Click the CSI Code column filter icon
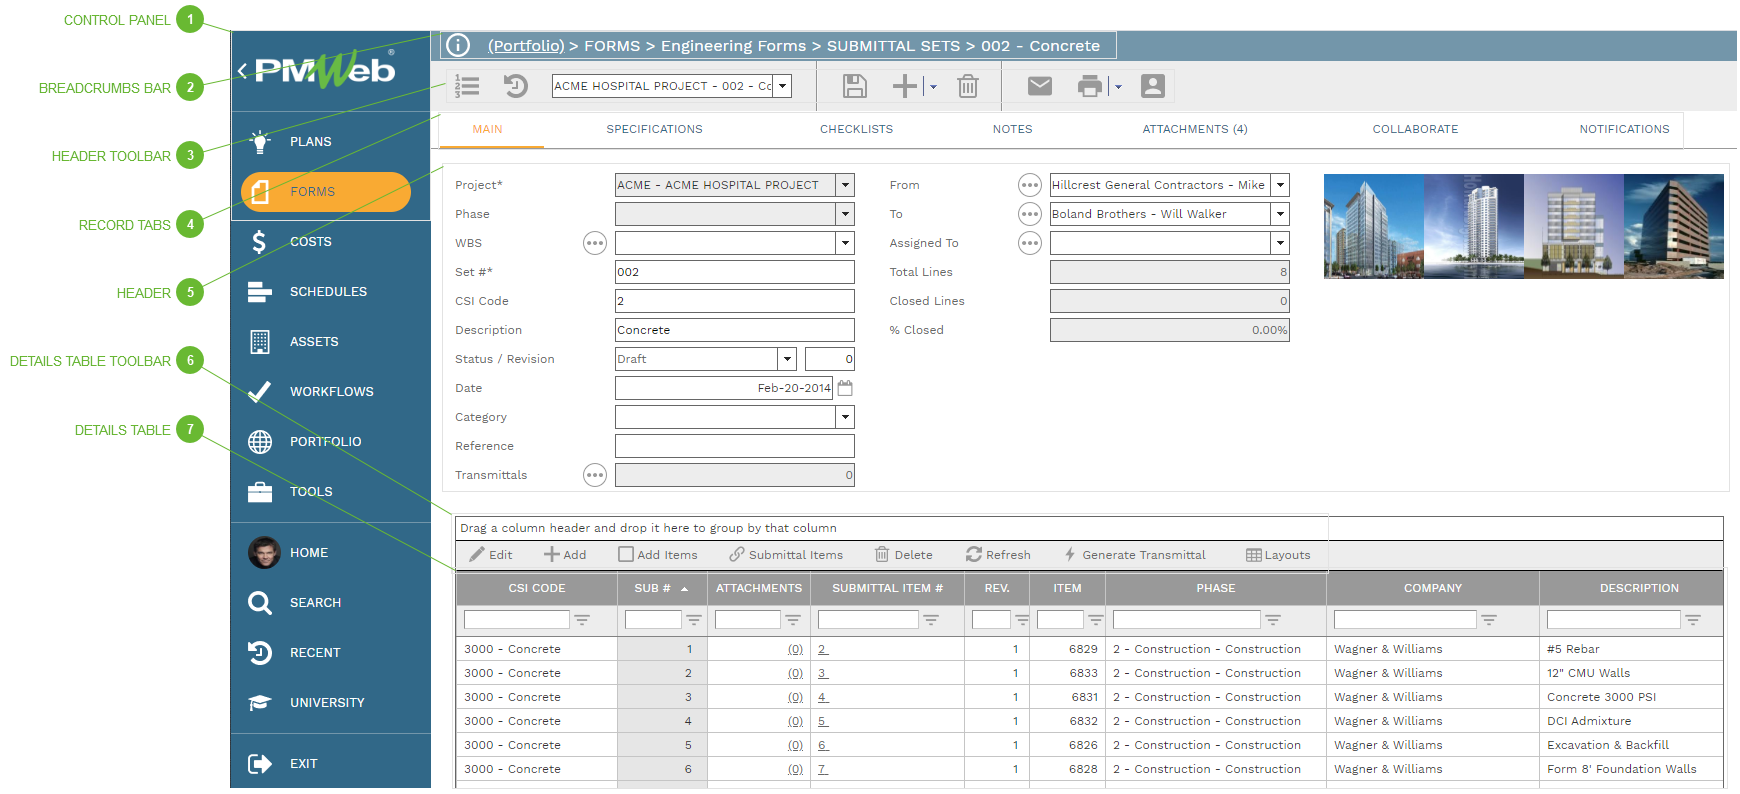This screenshot has height=794, width=1740. (582, 620)
